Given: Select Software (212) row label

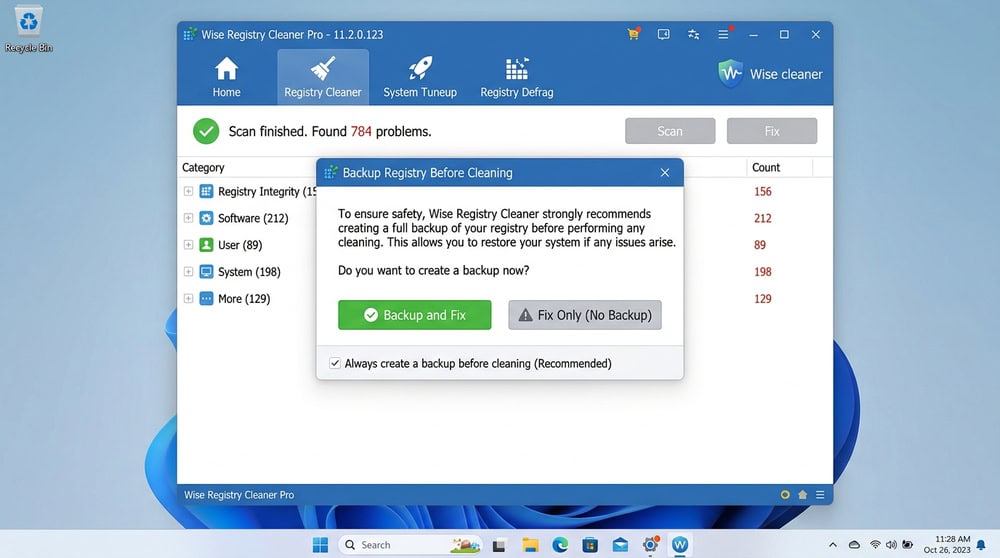Looking at the screenshot, I should coord(253,218).
